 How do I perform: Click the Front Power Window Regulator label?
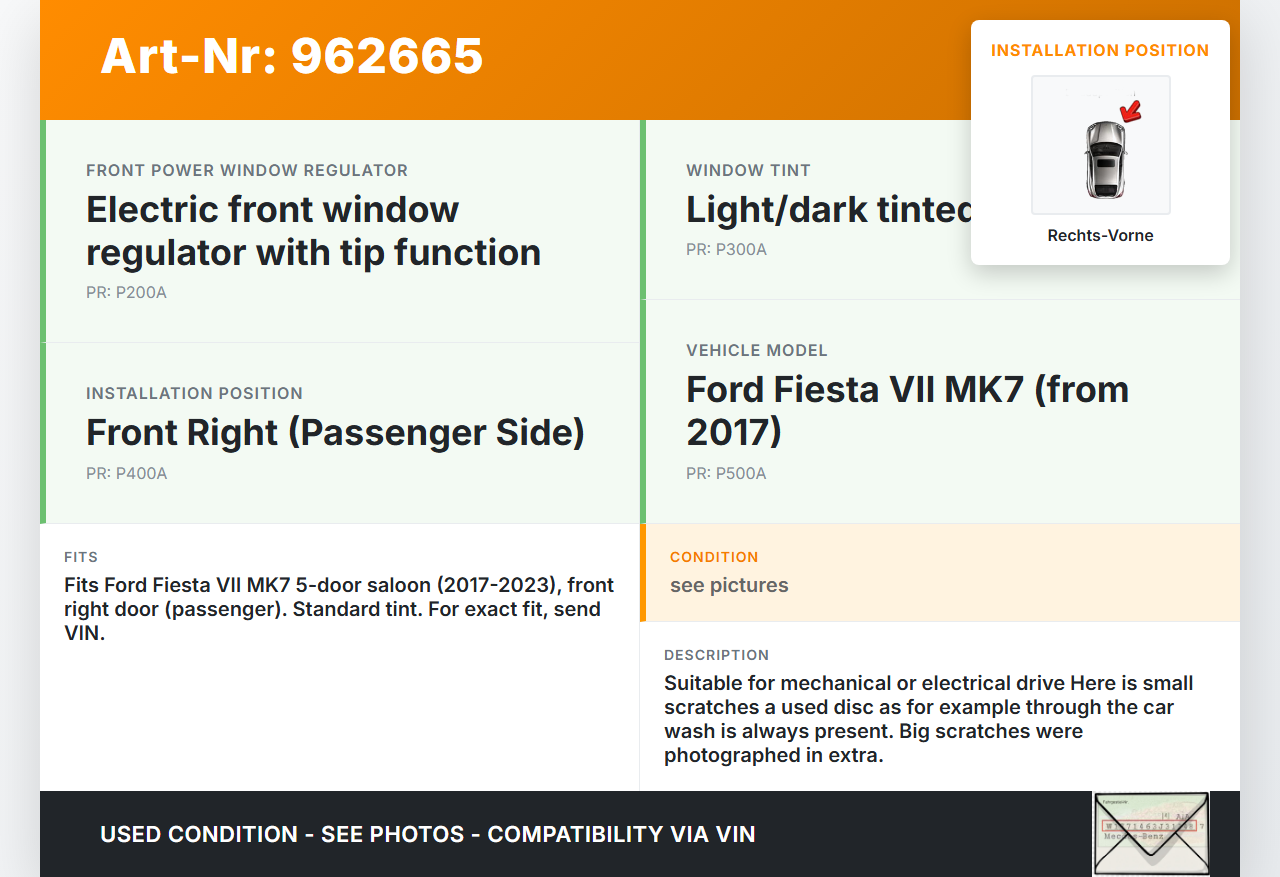tap(247, 170)
